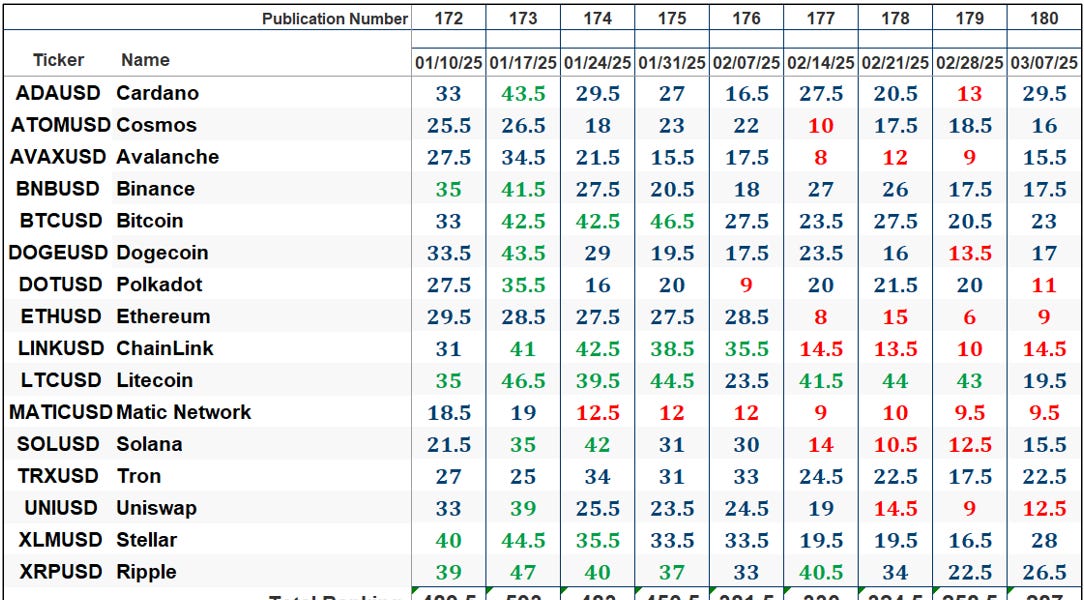This screenshot has width=1084, height=600.
Task: Click the 'ChainLink' name cell
Action: pos(165,348)
